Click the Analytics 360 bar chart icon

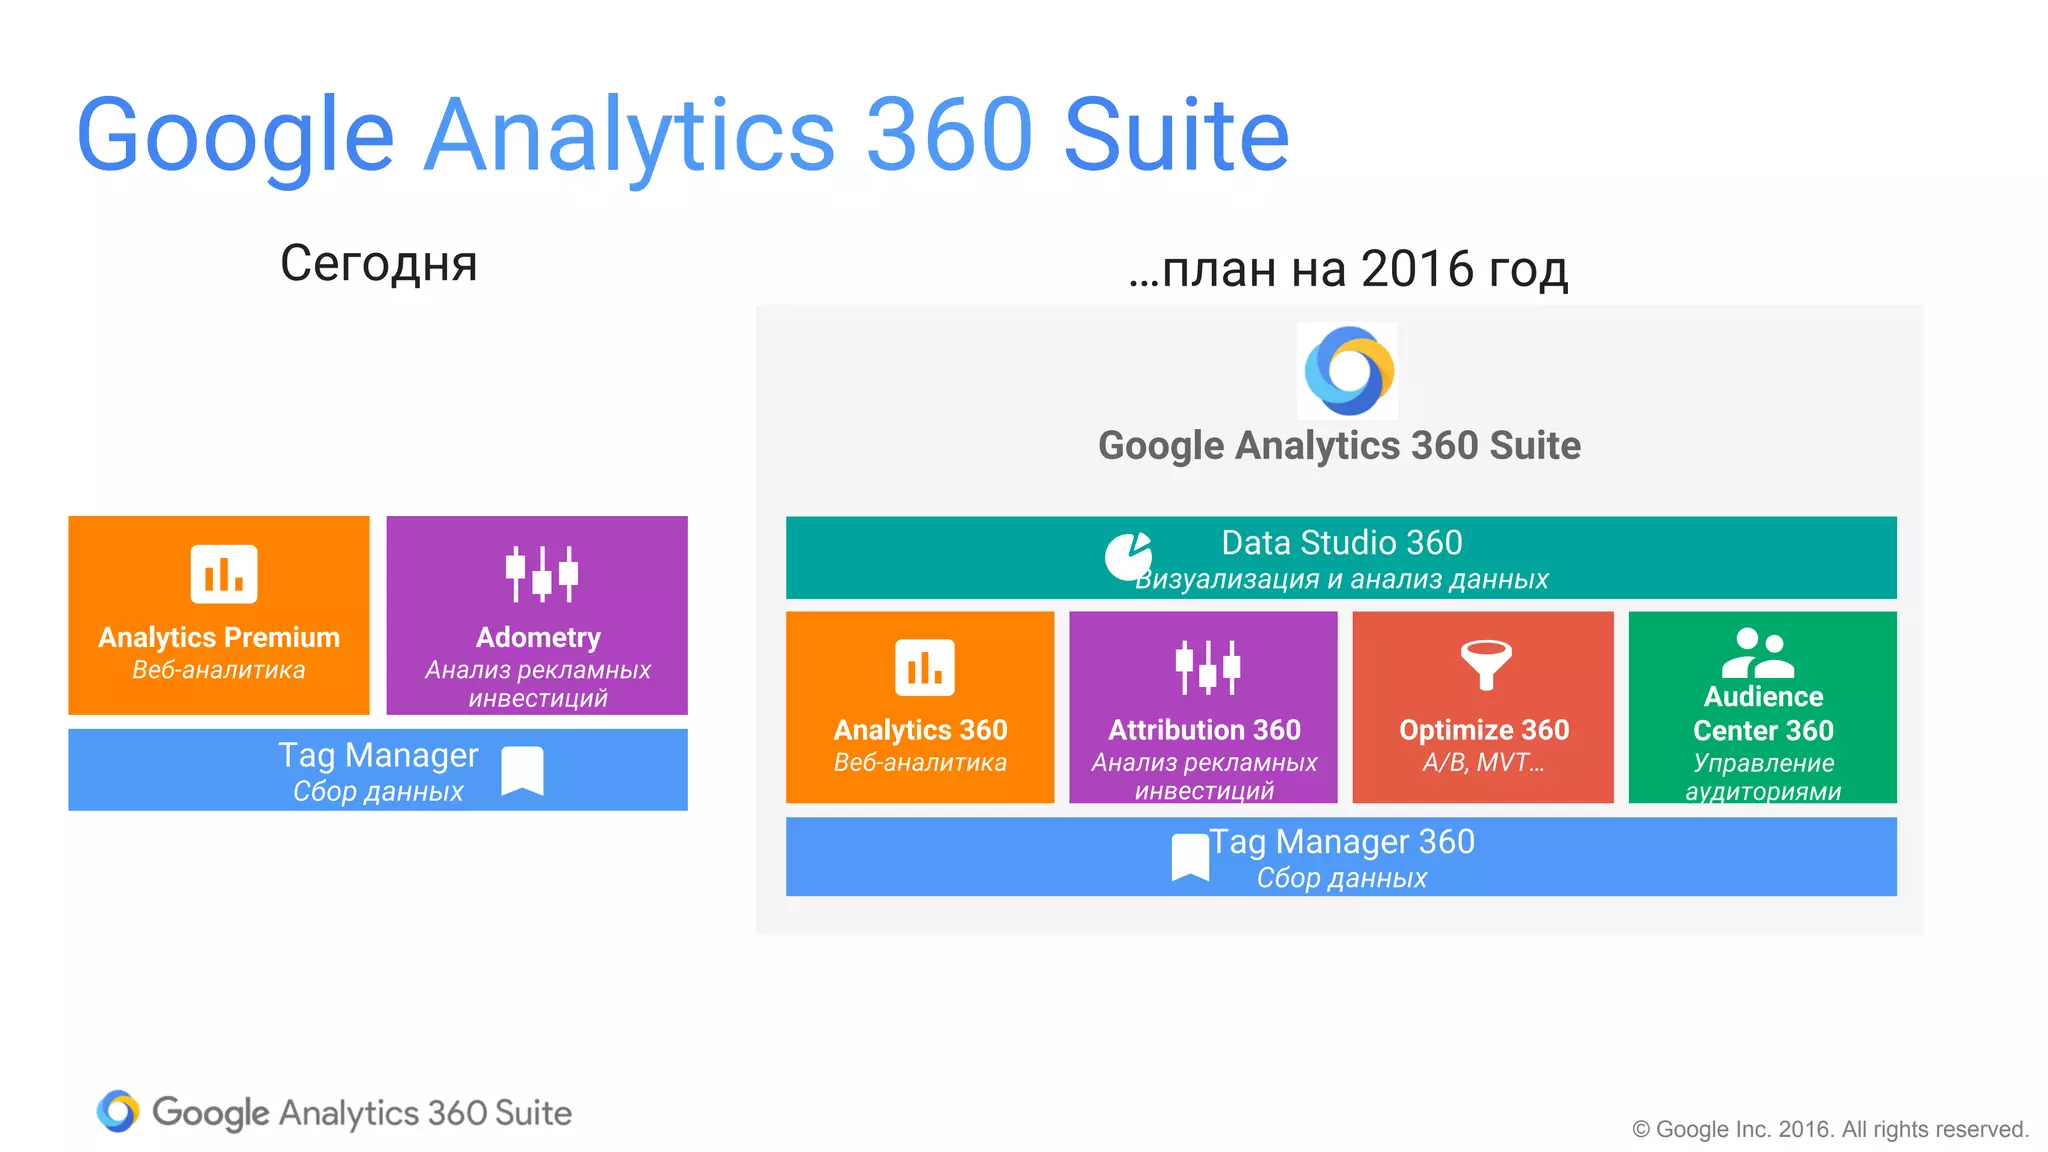click(924, 667)
